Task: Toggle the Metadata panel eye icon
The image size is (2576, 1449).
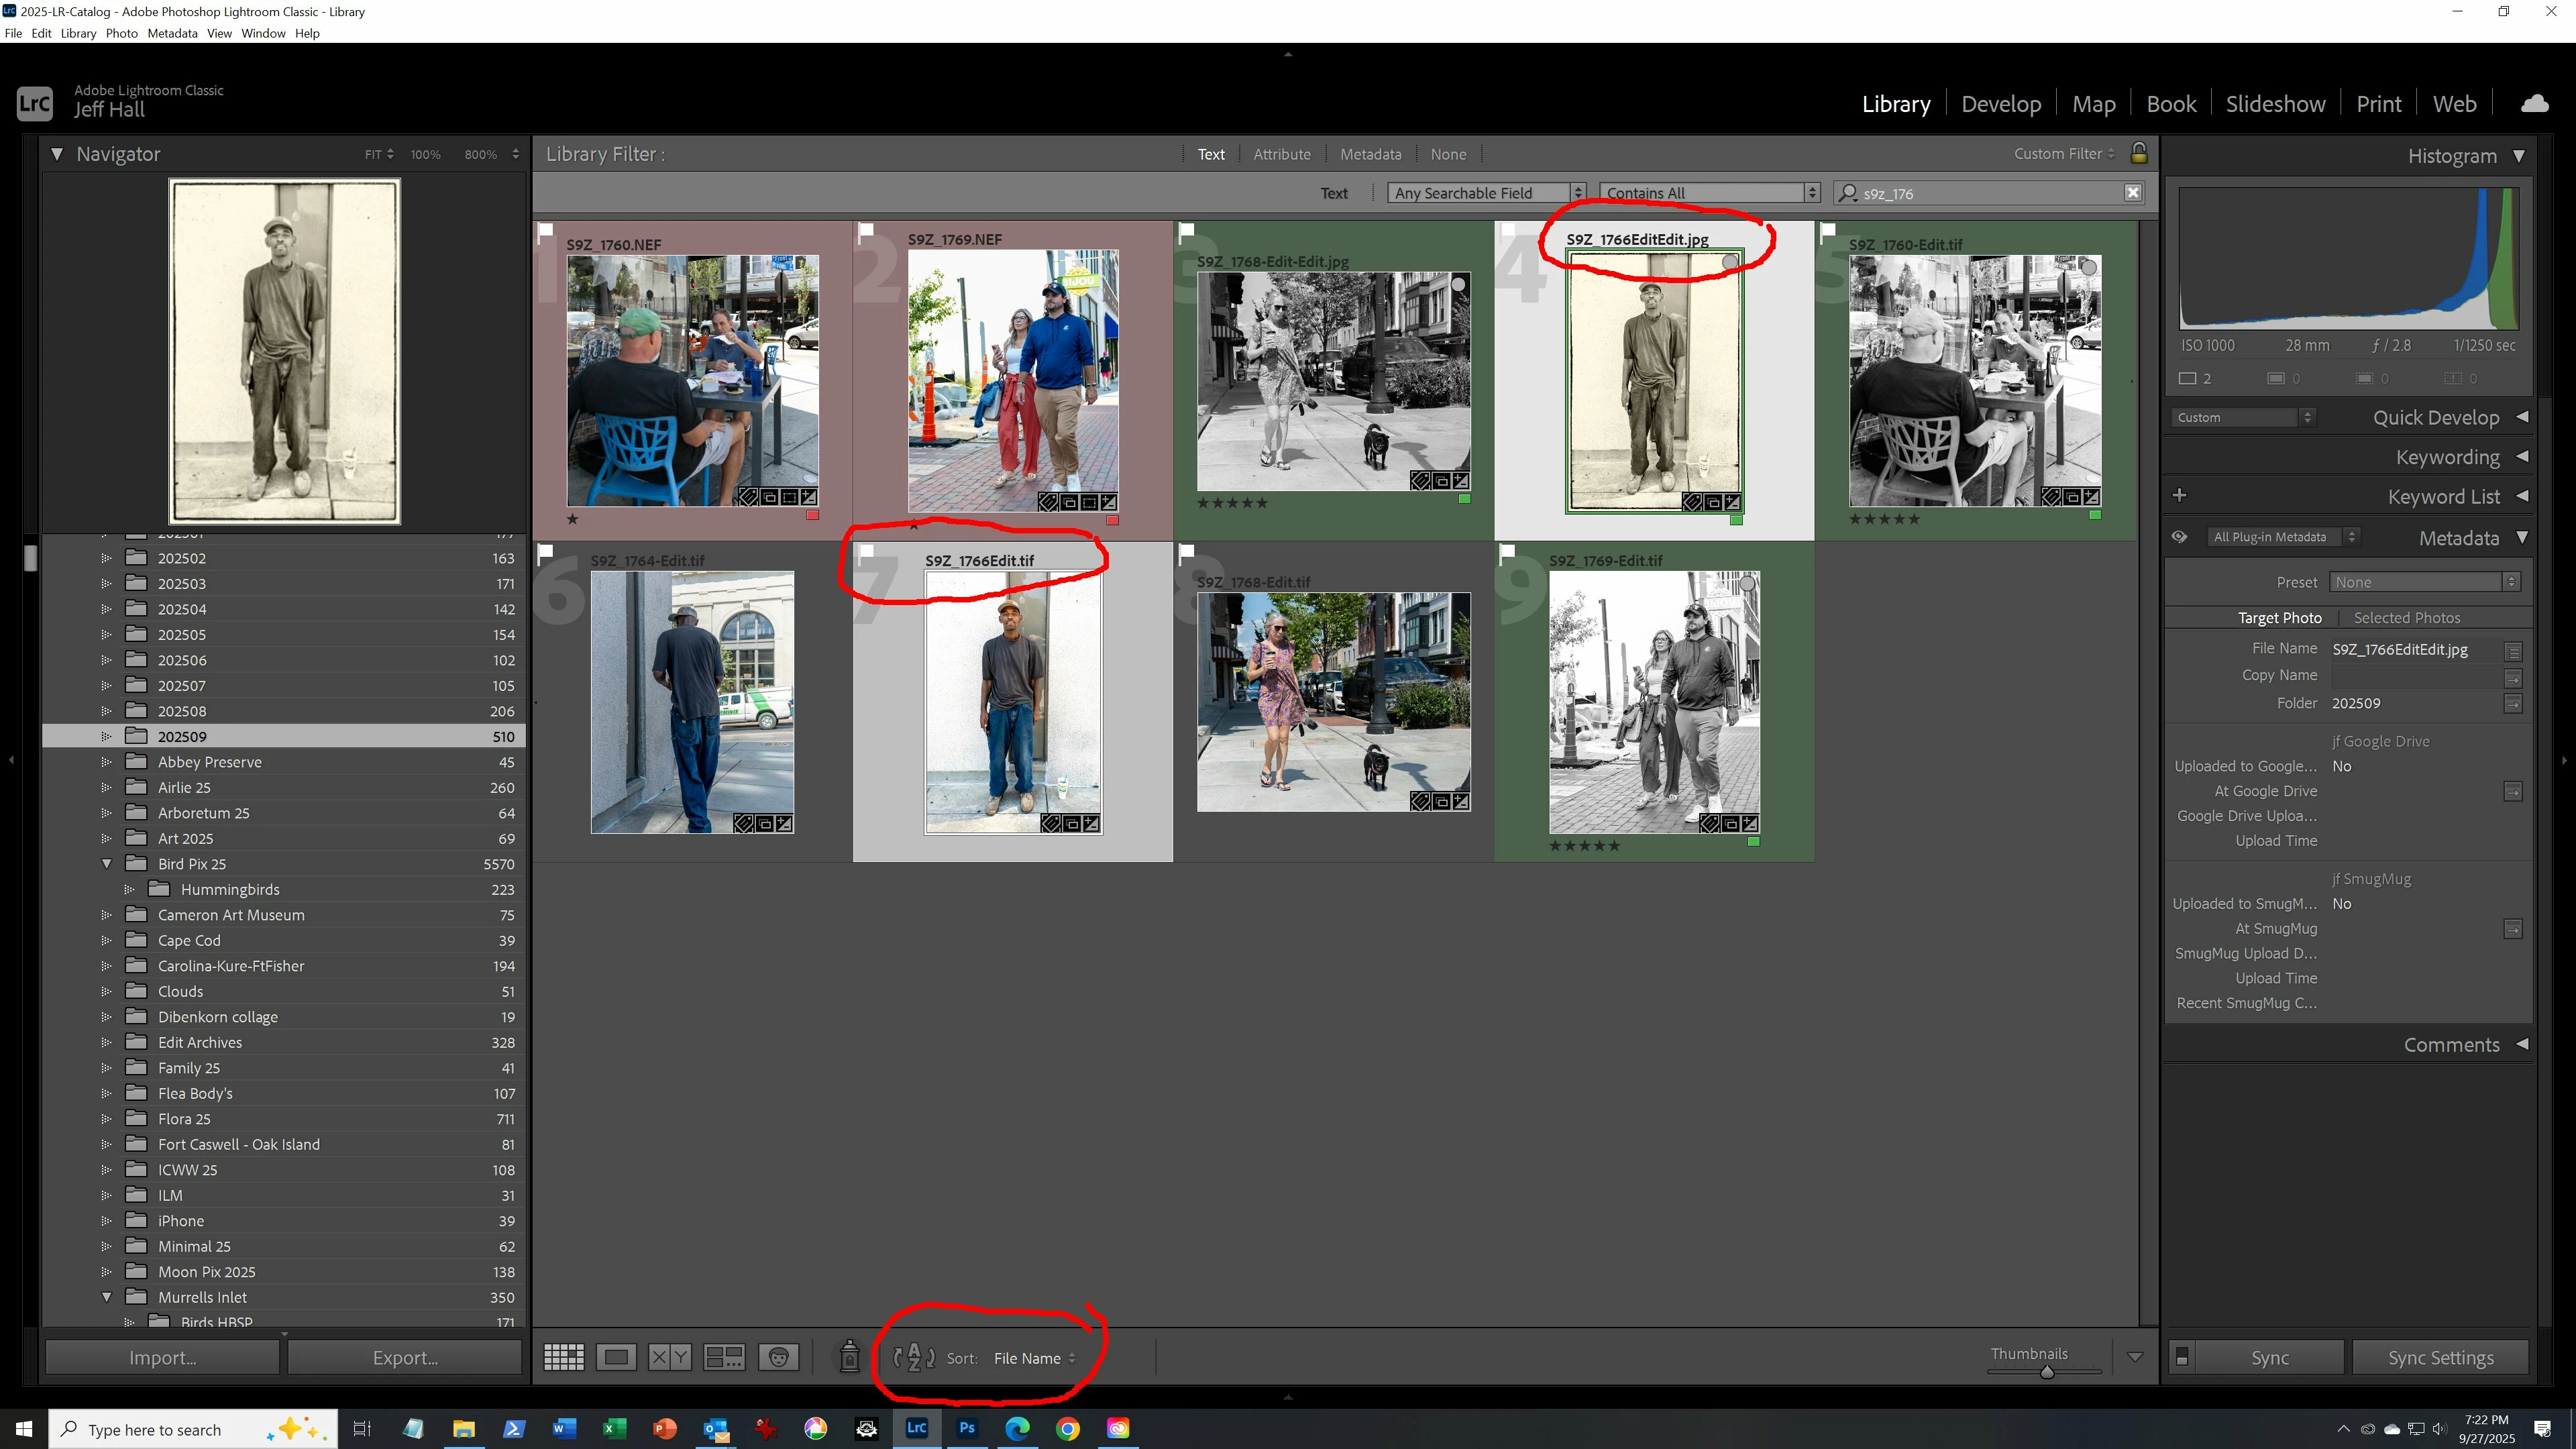Action: point(2179,537)
